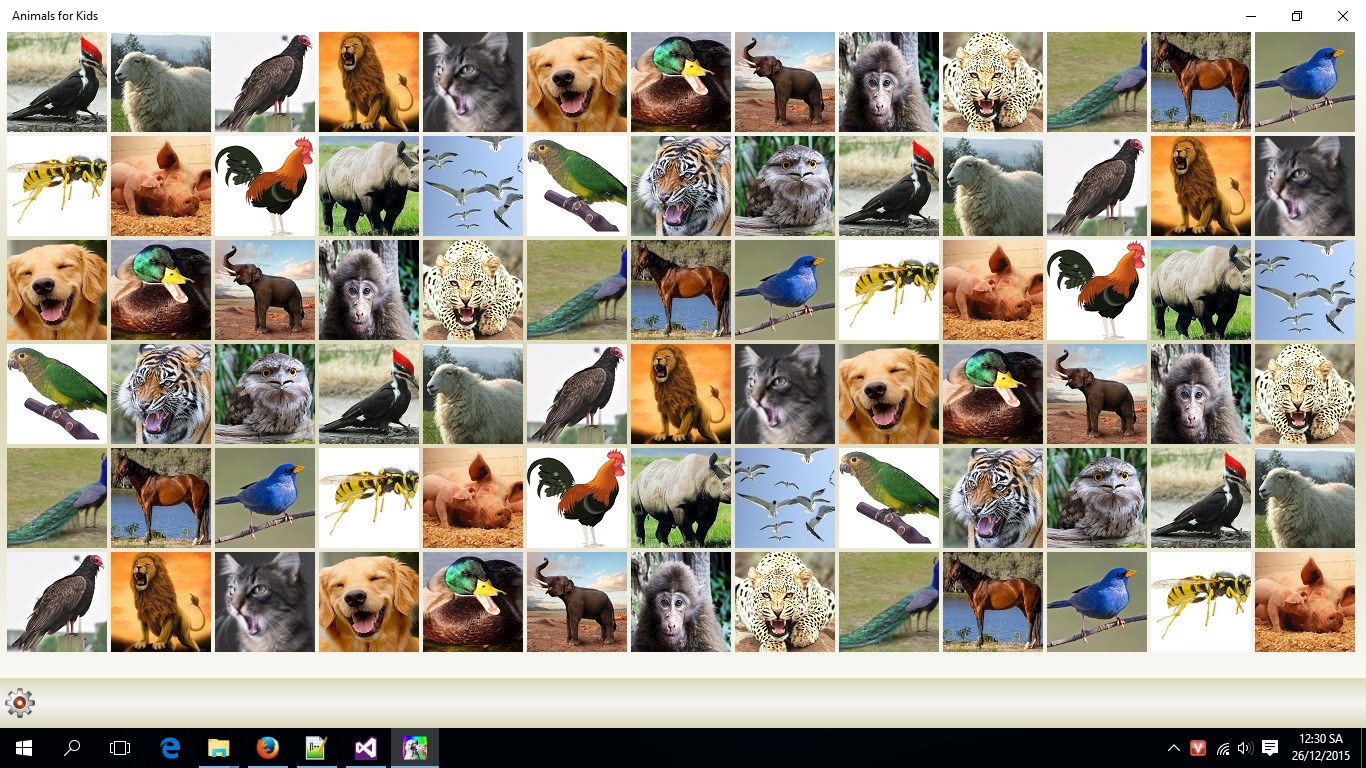Open the Start menu
The image size is (1366, 768).
(22, 747)
